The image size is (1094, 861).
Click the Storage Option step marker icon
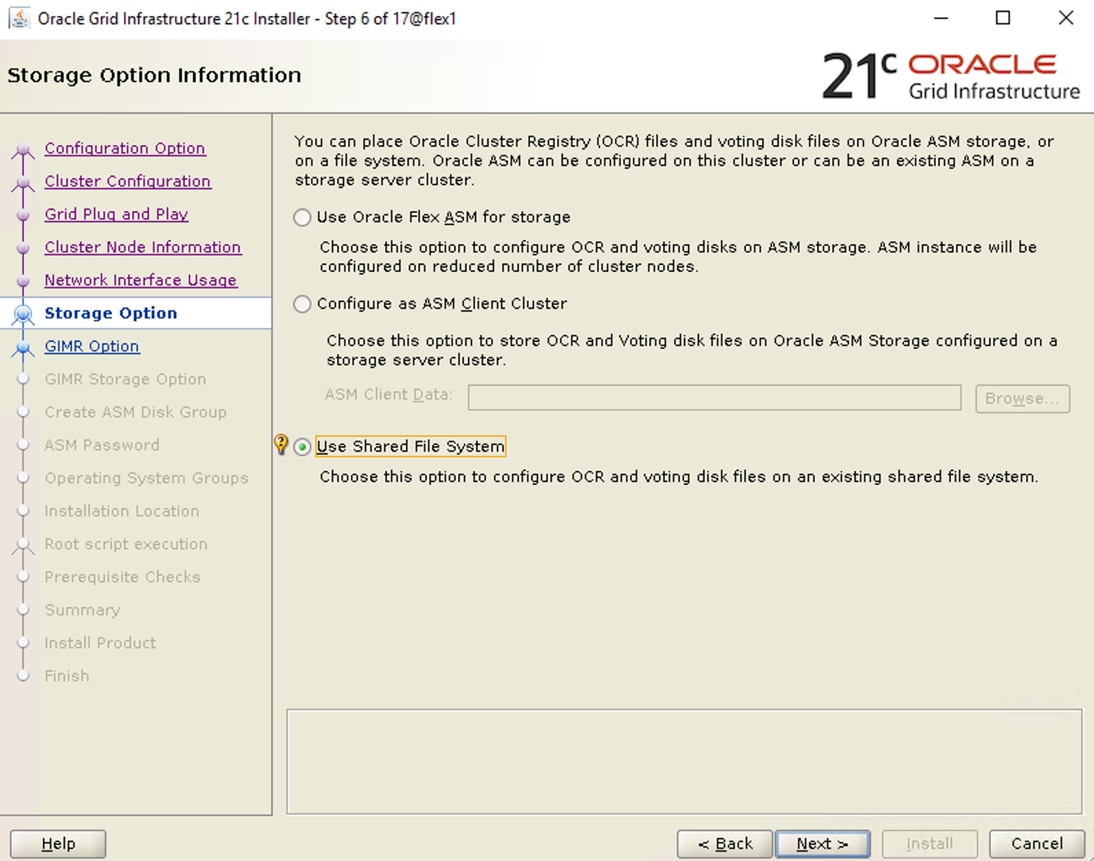click(23, 314)
